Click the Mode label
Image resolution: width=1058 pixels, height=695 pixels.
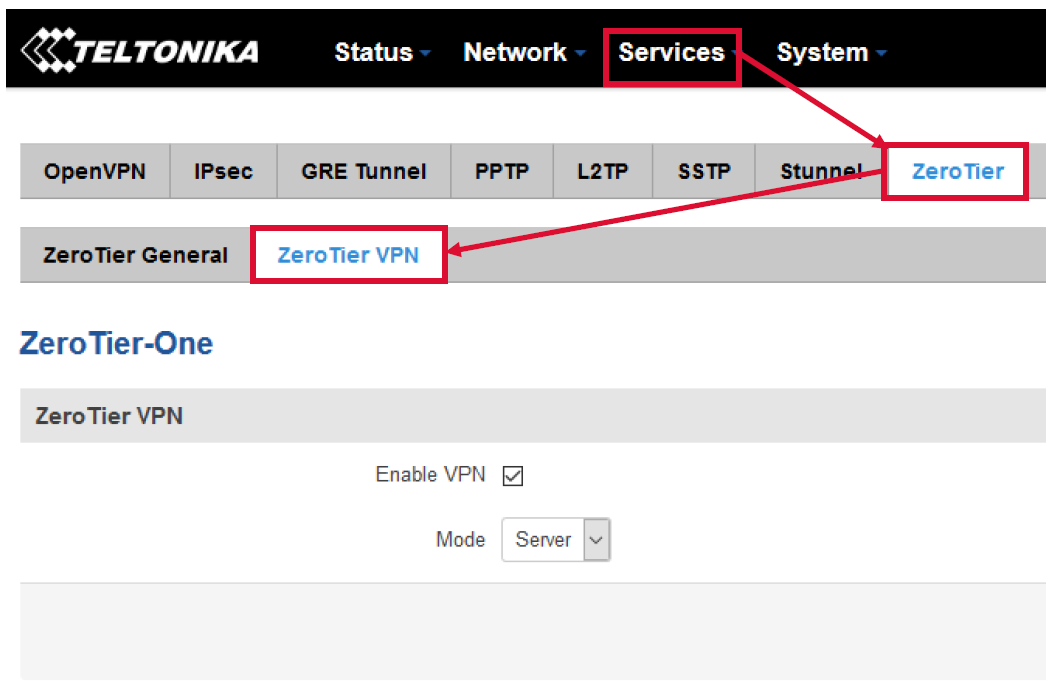pos(460,539)
